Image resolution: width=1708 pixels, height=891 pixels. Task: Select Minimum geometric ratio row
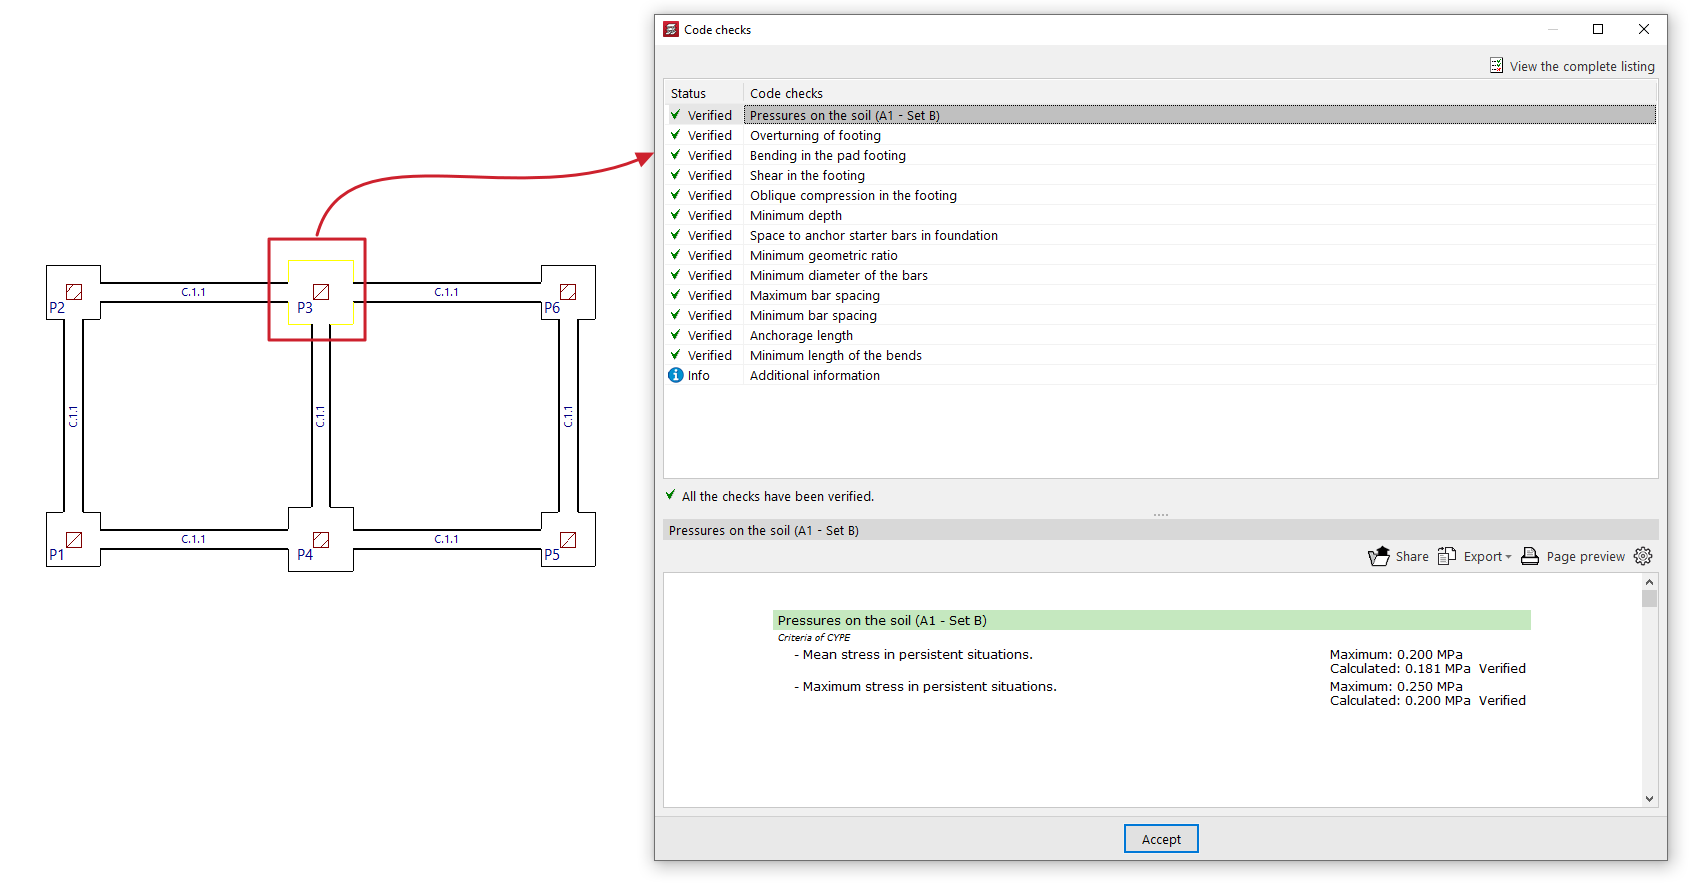1160,255
